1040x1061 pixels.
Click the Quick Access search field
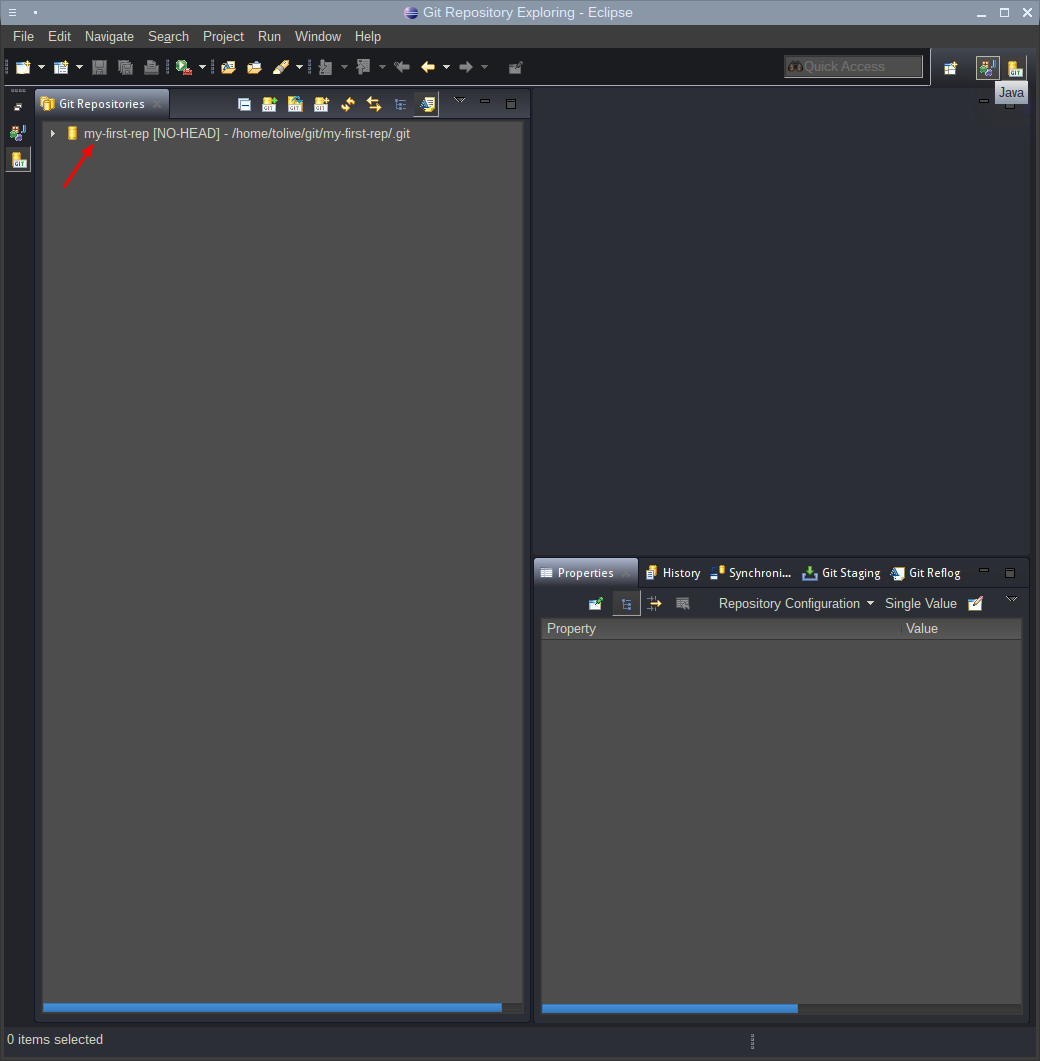coord(853,66)
